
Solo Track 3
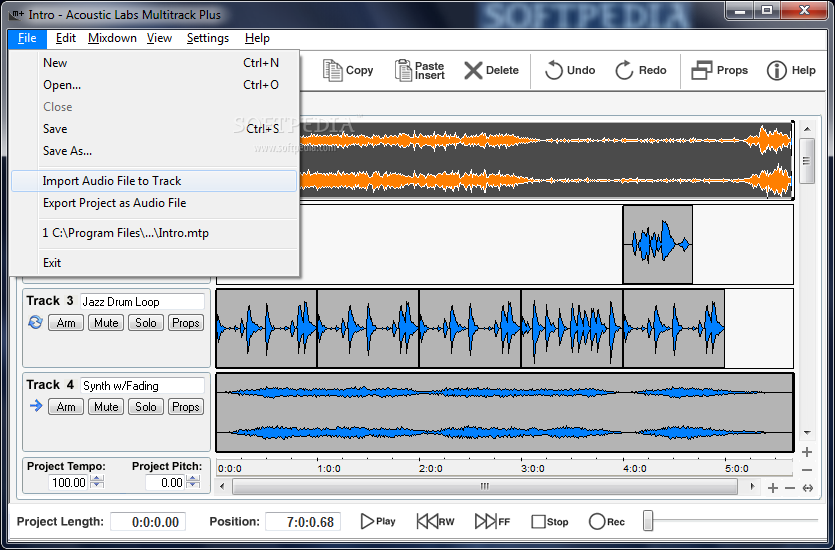[x=145, y=323]
